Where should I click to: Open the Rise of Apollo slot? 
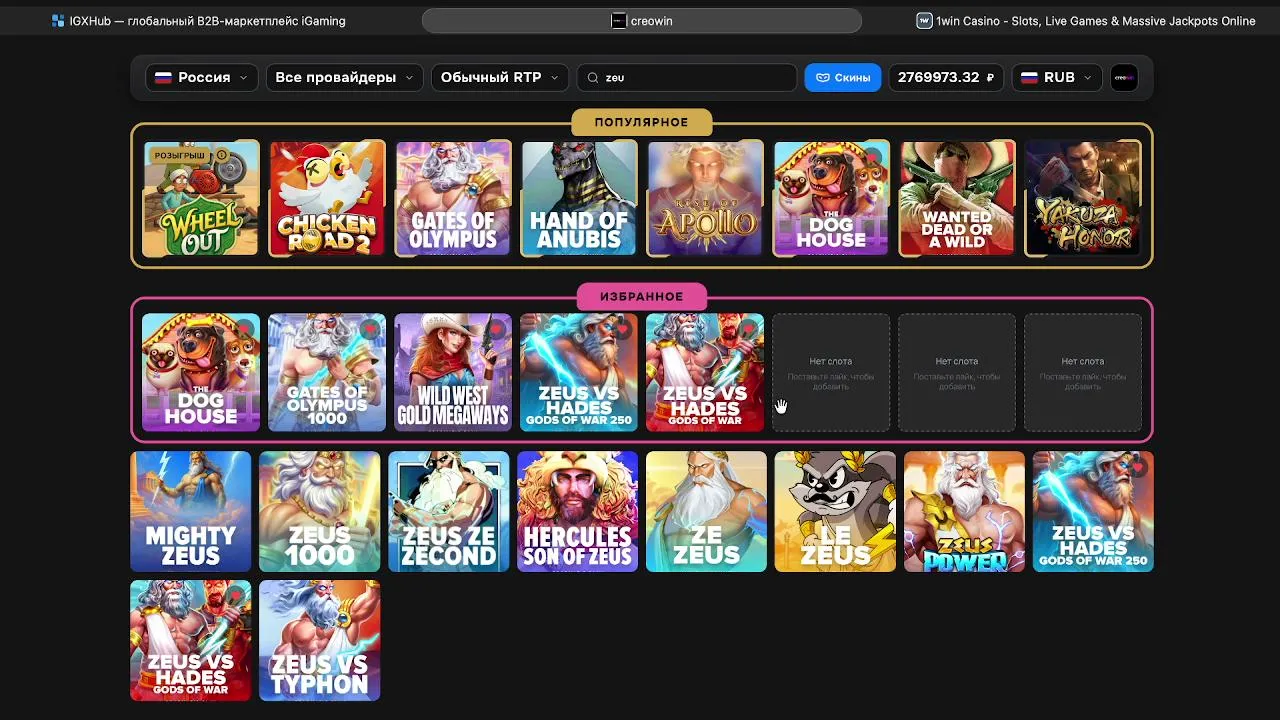click(x=705, y=198)
